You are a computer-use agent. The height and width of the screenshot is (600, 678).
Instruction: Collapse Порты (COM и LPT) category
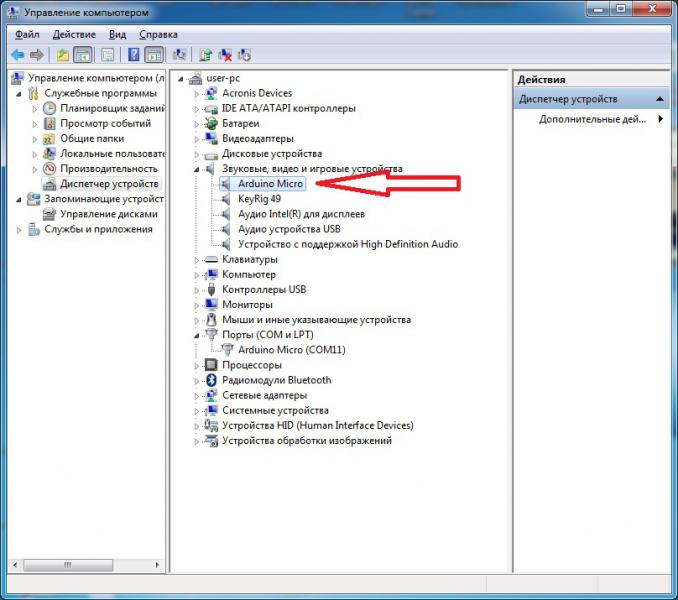197,335
